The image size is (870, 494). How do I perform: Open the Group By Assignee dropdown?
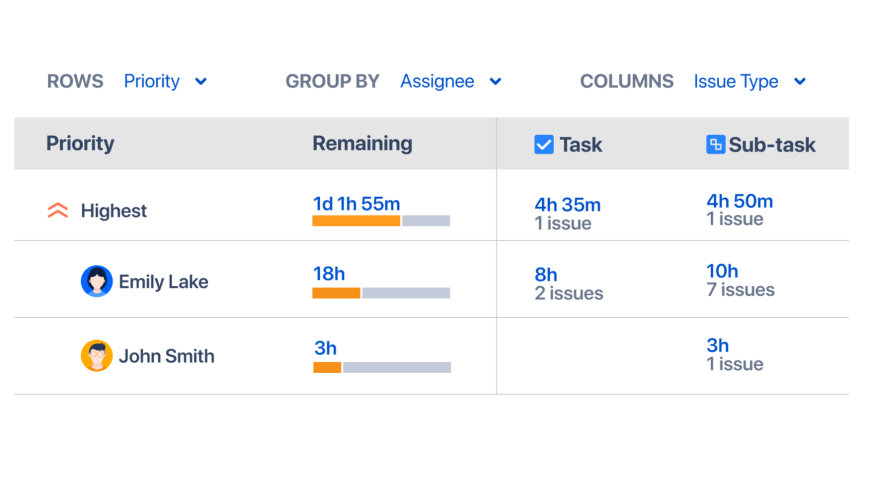451,82
